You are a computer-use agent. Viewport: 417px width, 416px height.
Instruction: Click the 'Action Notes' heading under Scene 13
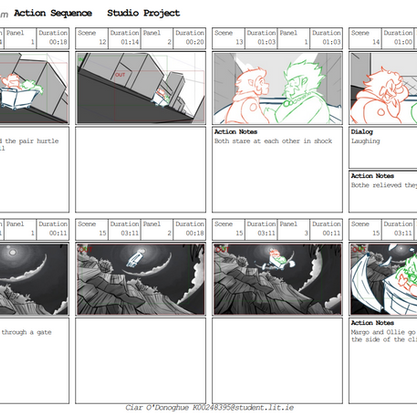[x=236, y=132]
